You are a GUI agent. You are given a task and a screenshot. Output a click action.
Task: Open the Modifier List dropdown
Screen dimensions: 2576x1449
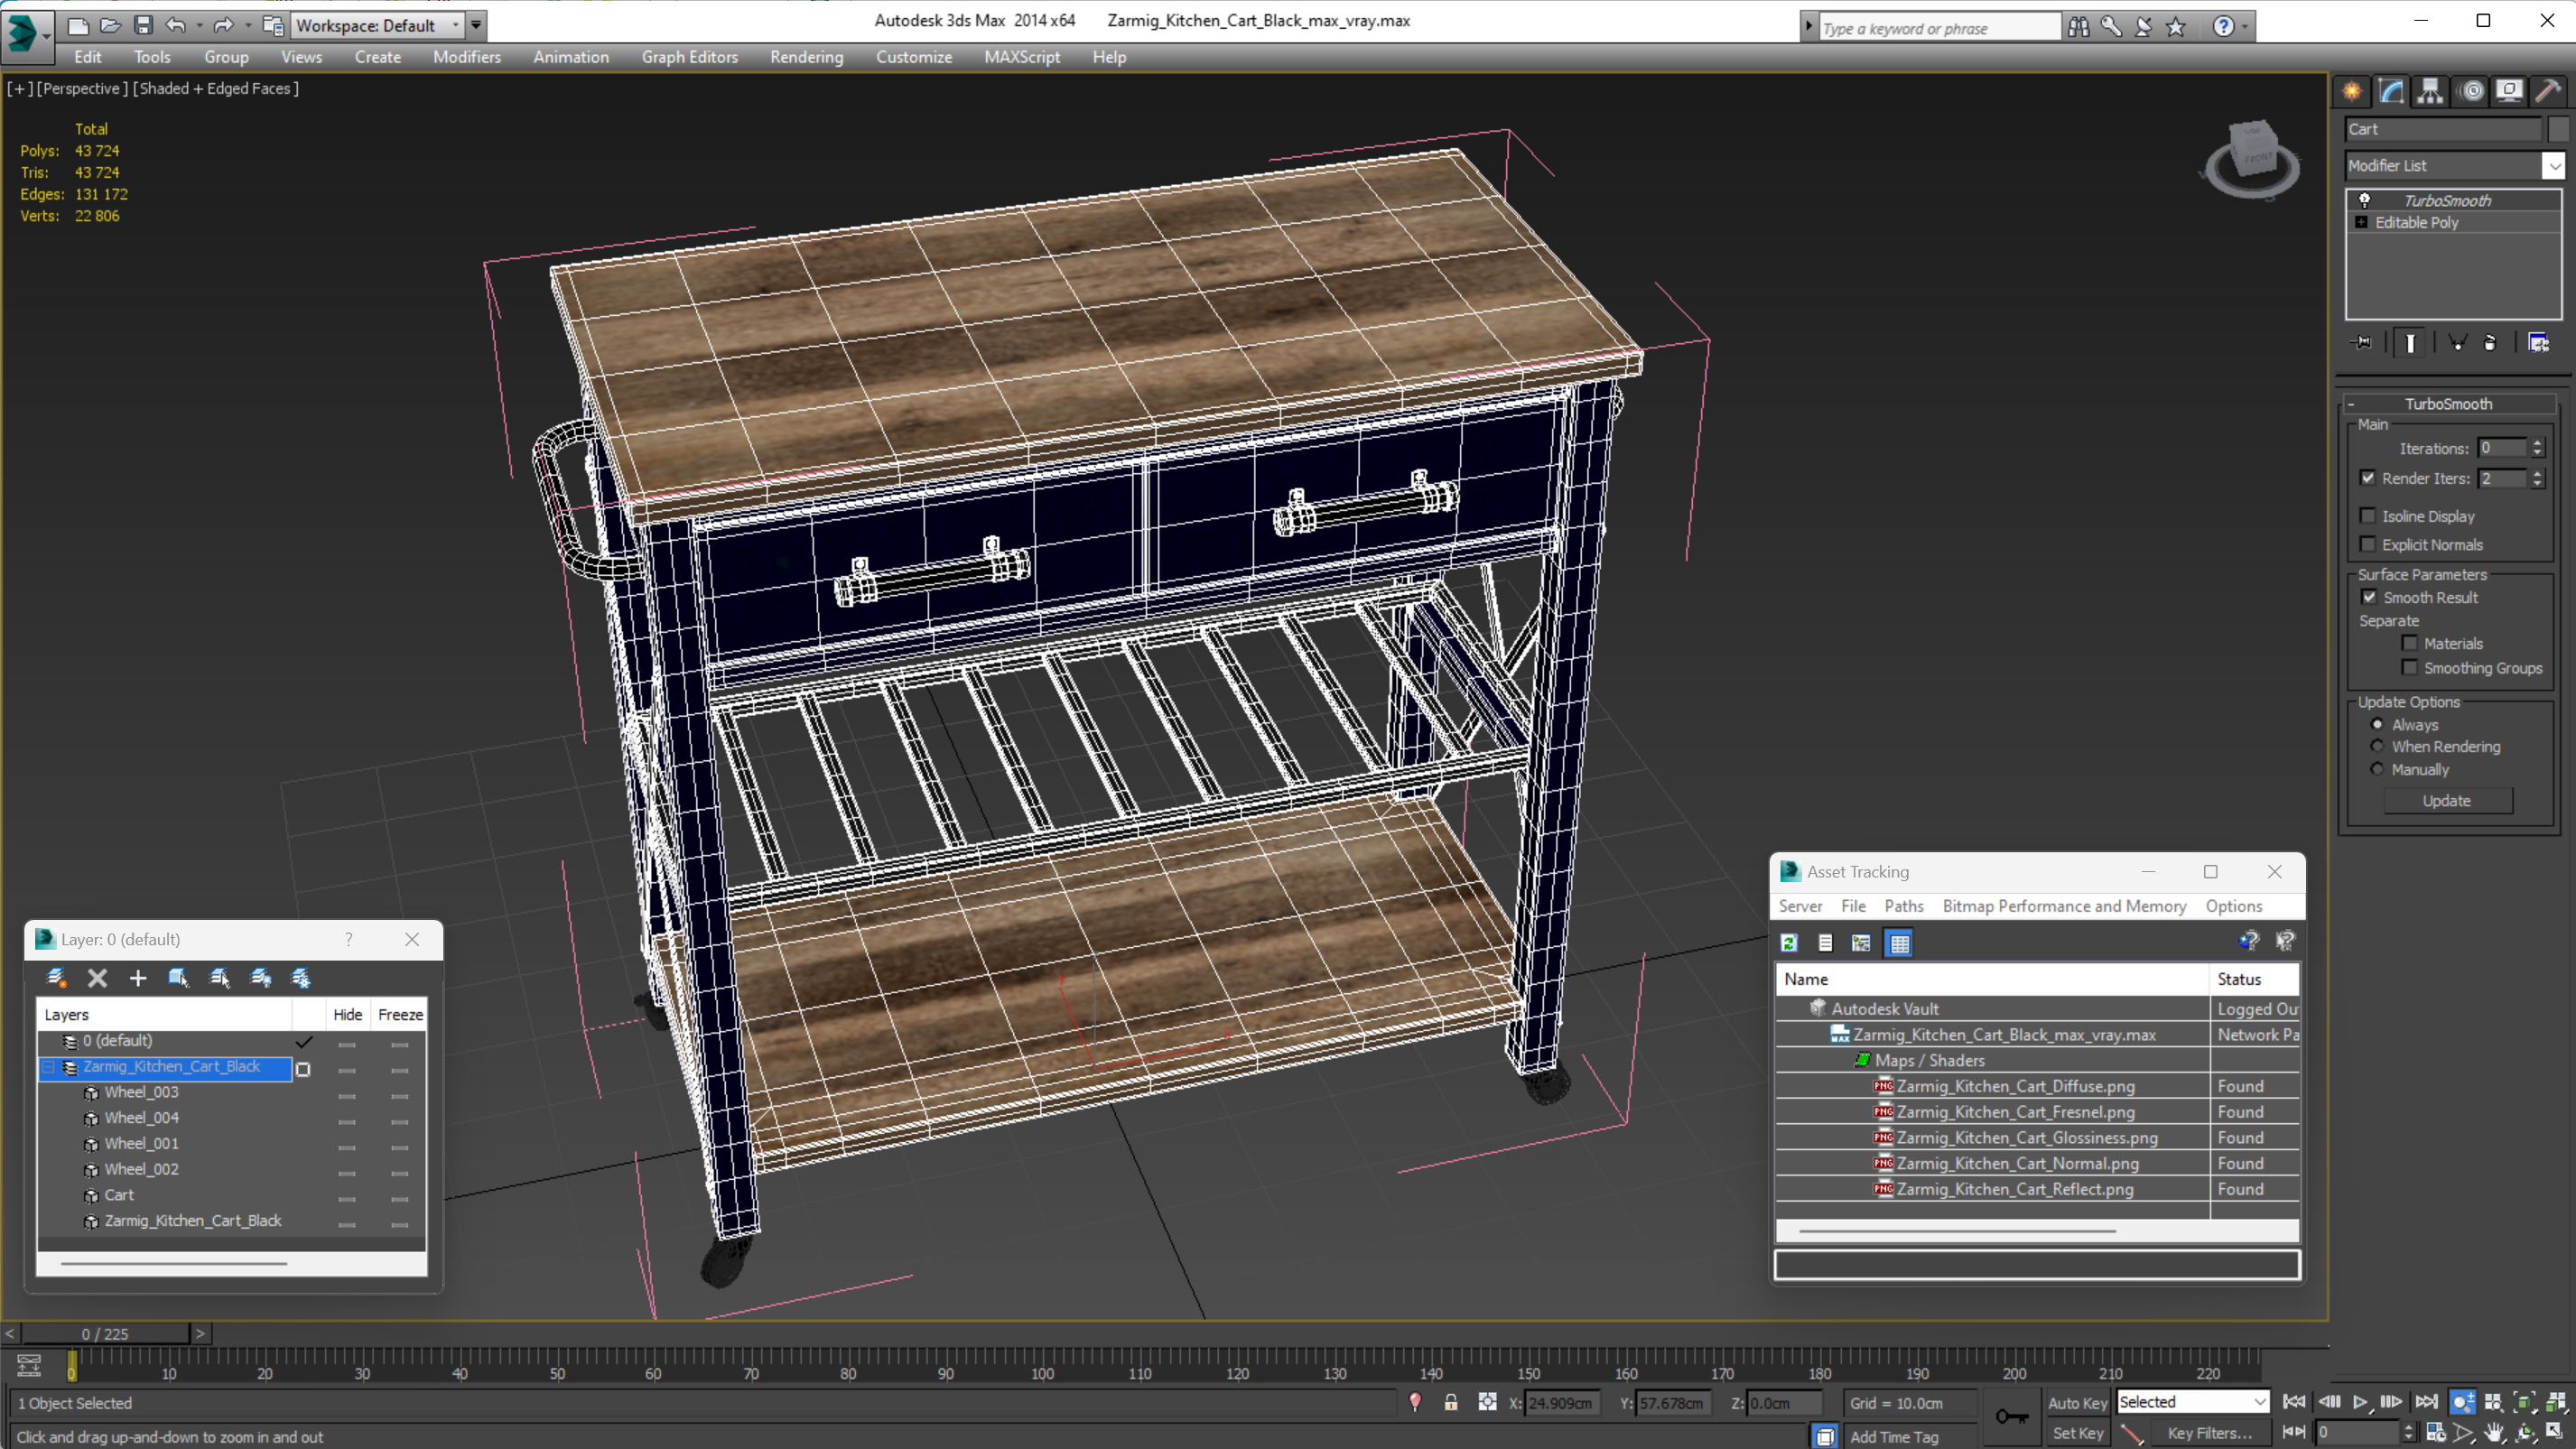[2554, 166]
